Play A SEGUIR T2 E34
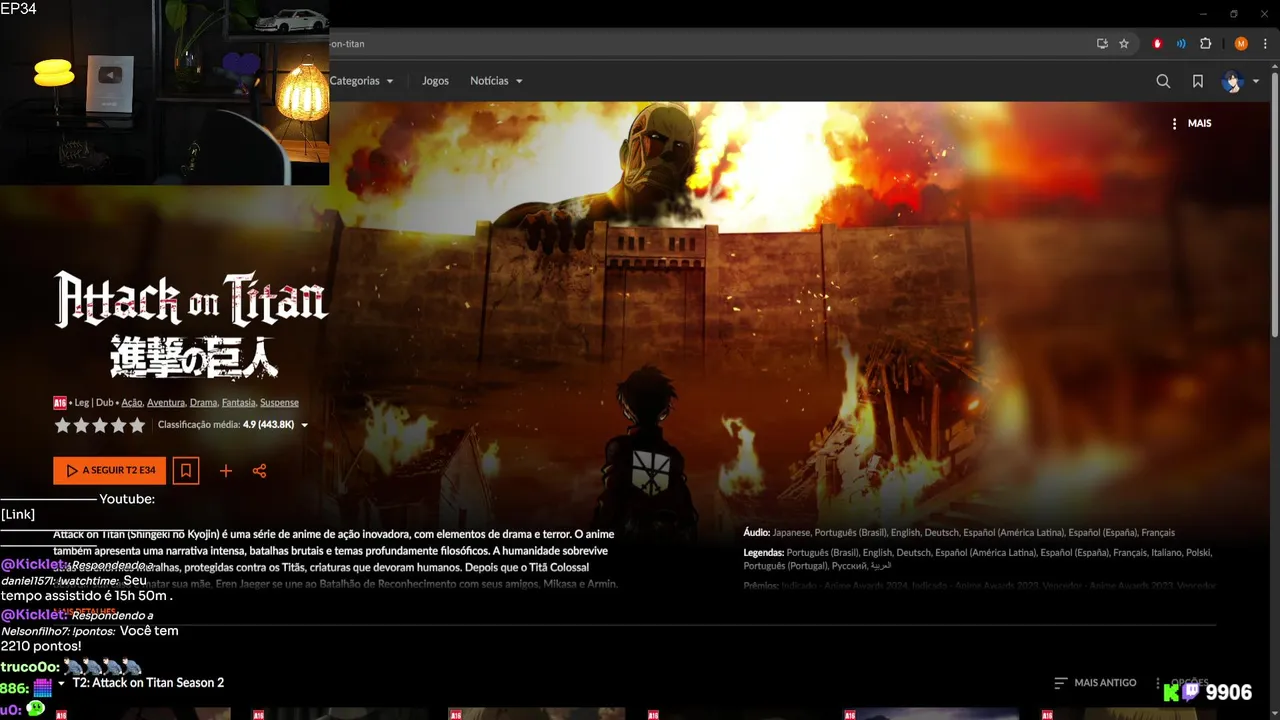This screenshot has height=720, width=1280. (x=110, y=470)
